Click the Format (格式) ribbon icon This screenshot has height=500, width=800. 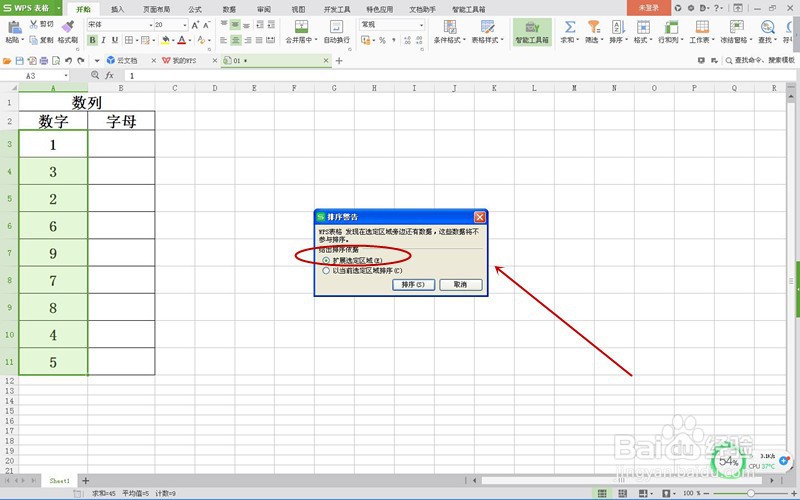643,27
